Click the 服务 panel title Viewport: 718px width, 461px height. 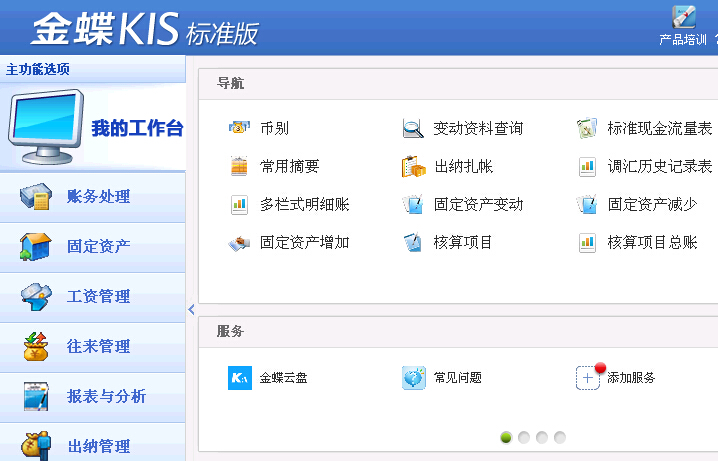230,331
